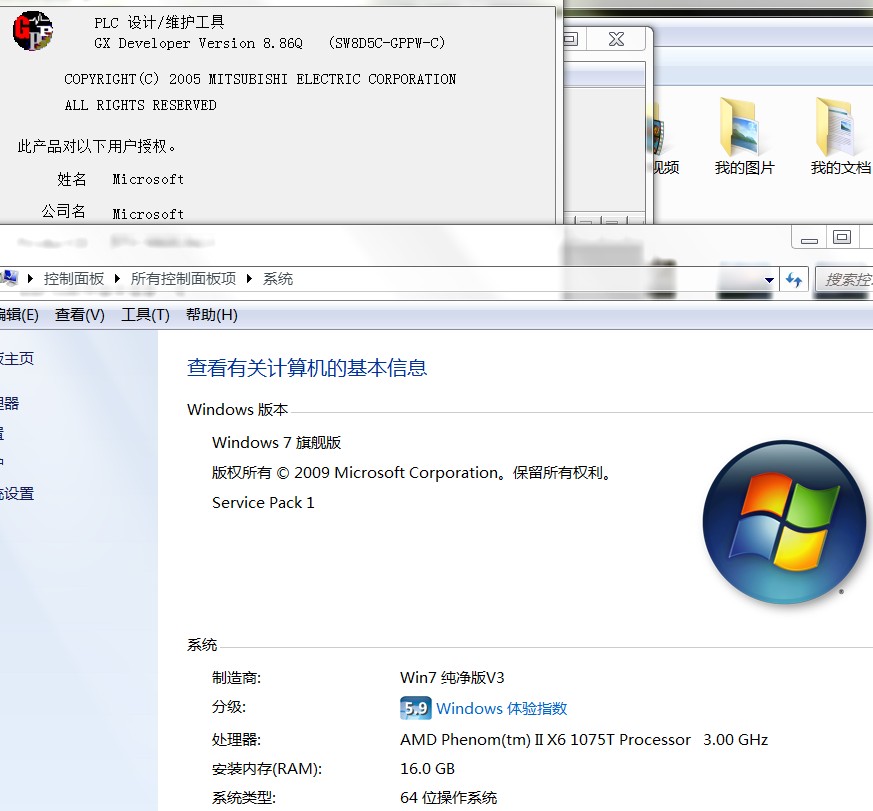
Task: Expand breadcrumb arrow after 控制面板
Action: pos(118,279)
